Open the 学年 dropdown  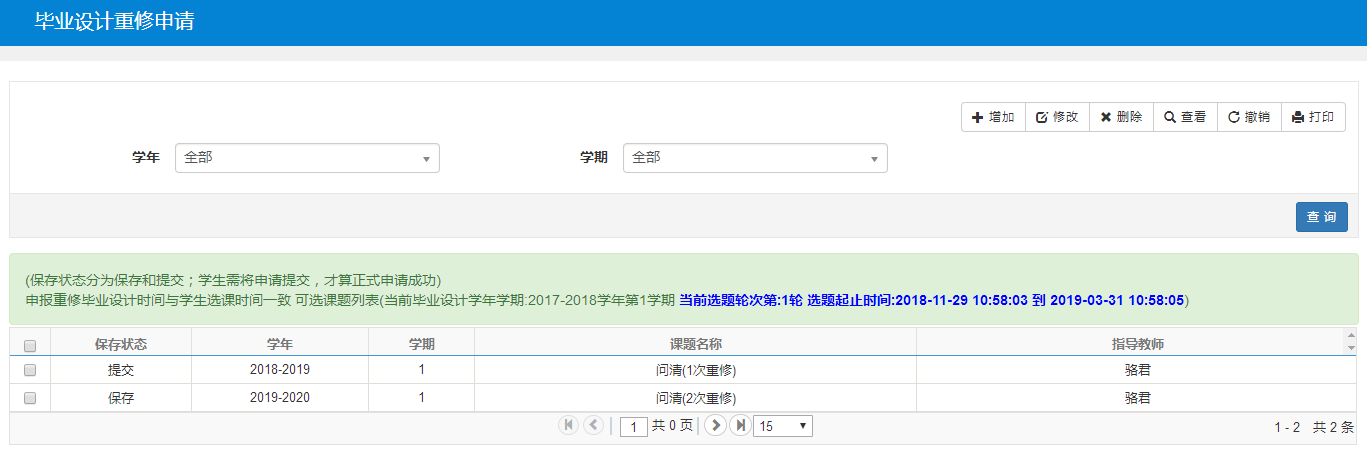pyautogui.click(x=307, y=158)
